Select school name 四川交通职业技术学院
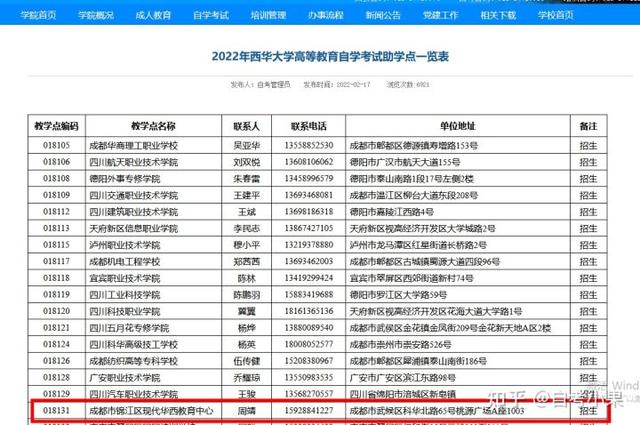 (133, 196)
